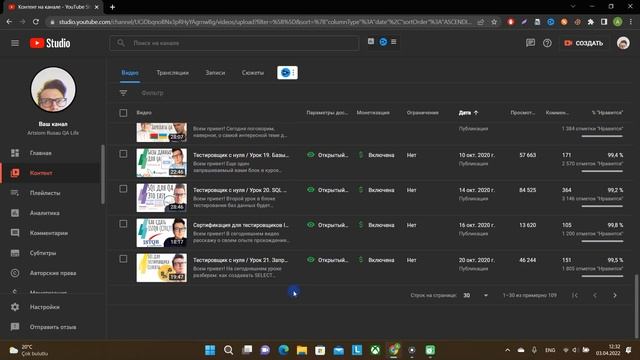Click the СОЗДАТЬ button
The height and width of the screenshot is (360, 640).
(x=583, y=43)
